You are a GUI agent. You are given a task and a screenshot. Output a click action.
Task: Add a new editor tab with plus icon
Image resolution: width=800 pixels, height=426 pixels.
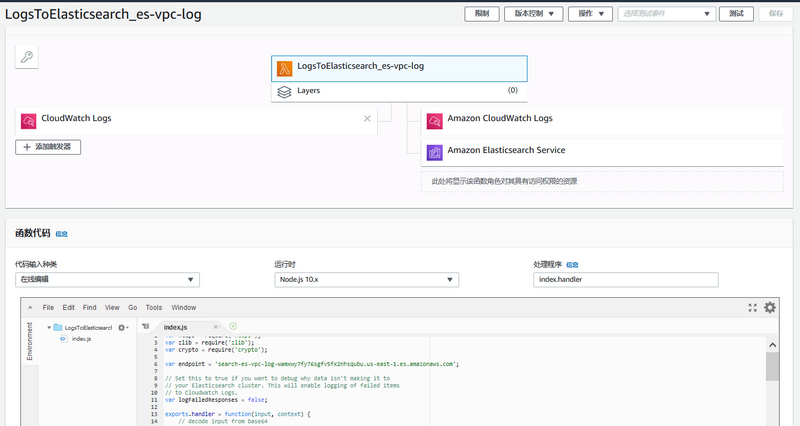click(233, 326)
